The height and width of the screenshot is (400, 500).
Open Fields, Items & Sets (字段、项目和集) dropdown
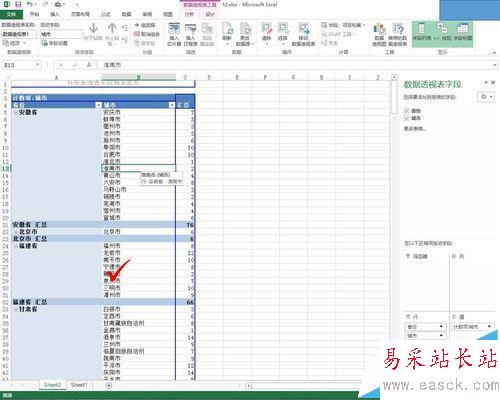pyautogui.click(x=343, y=25)
